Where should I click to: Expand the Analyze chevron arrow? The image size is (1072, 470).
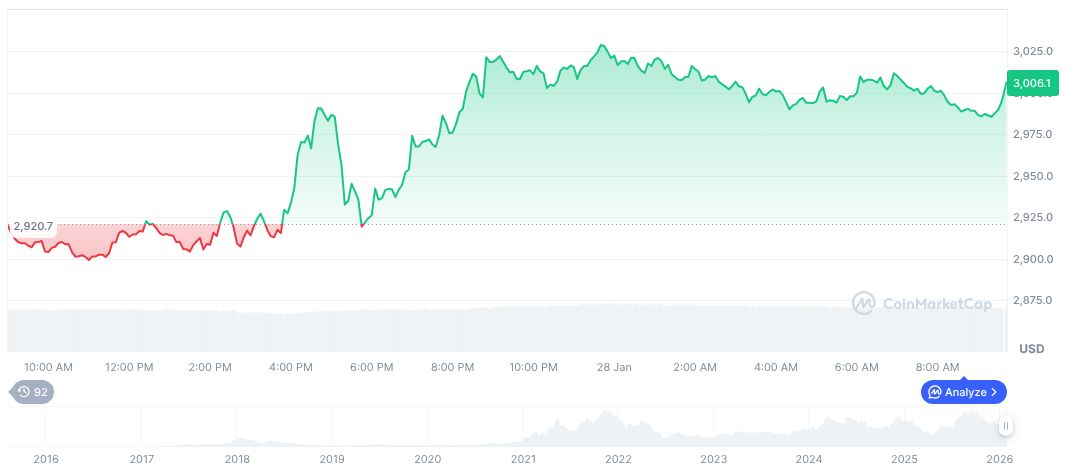(x=994, y=392)
